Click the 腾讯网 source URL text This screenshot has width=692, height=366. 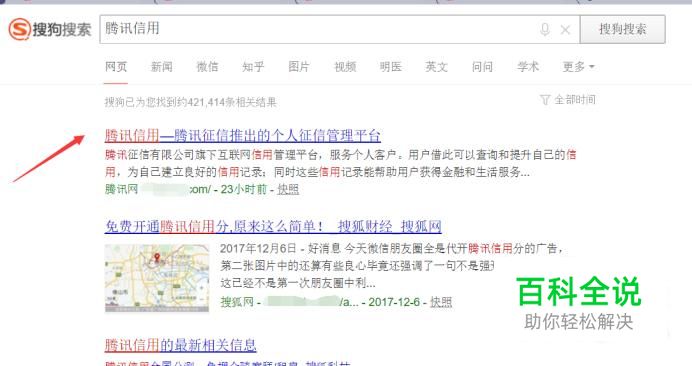pos(158,189)
